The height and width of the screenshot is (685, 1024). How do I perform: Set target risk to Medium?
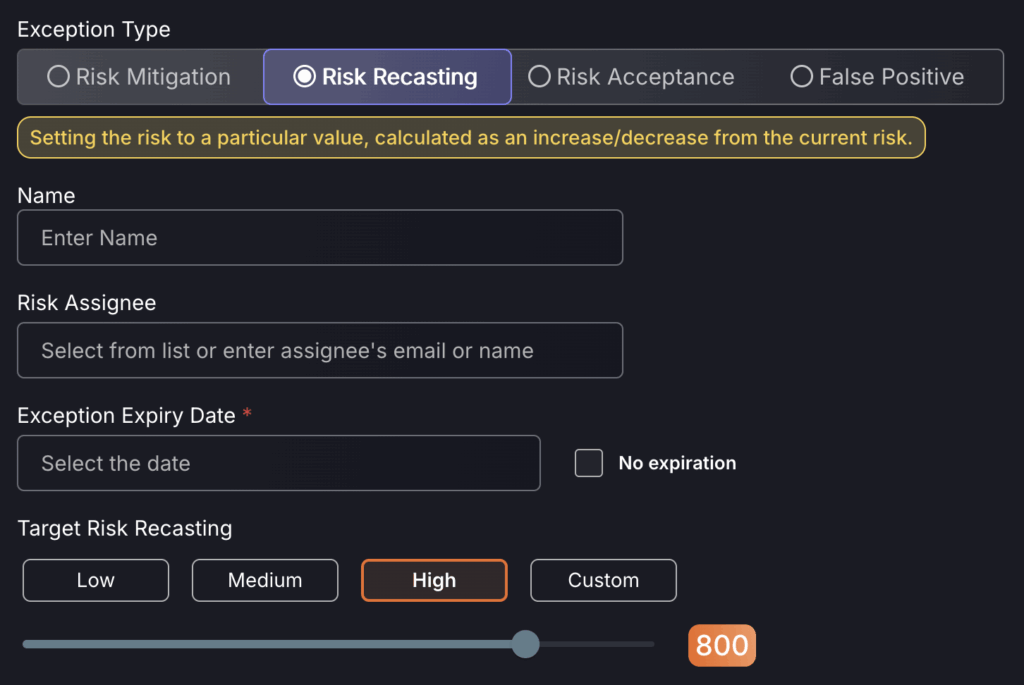pos(265,580)
